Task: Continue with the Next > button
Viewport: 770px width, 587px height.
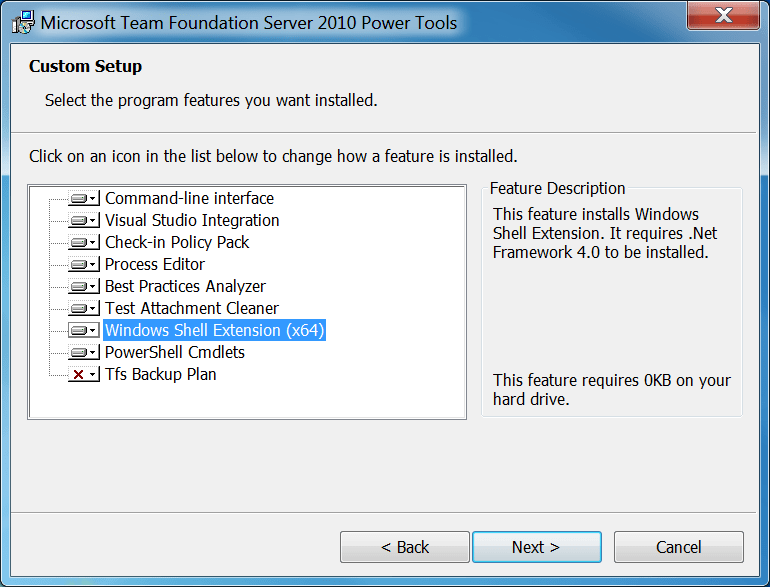Action: point(537,547)
